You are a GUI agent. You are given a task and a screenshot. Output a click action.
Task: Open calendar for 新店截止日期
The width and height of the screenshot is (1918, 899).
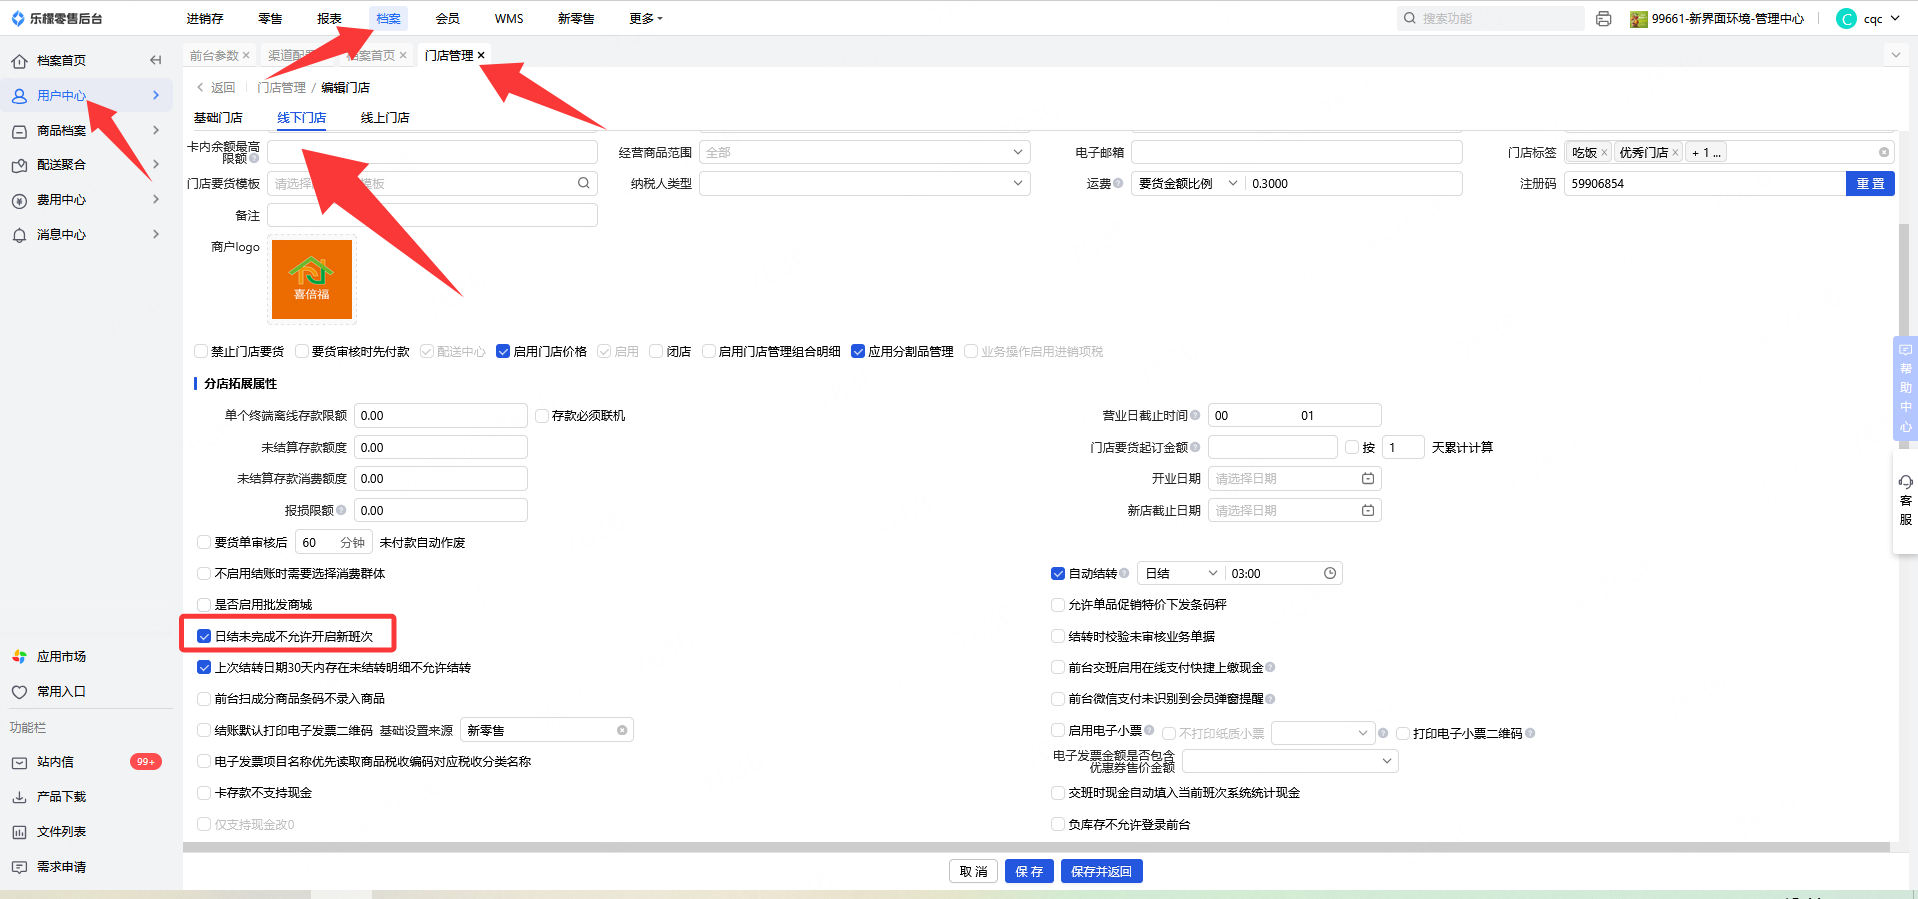1368,511
